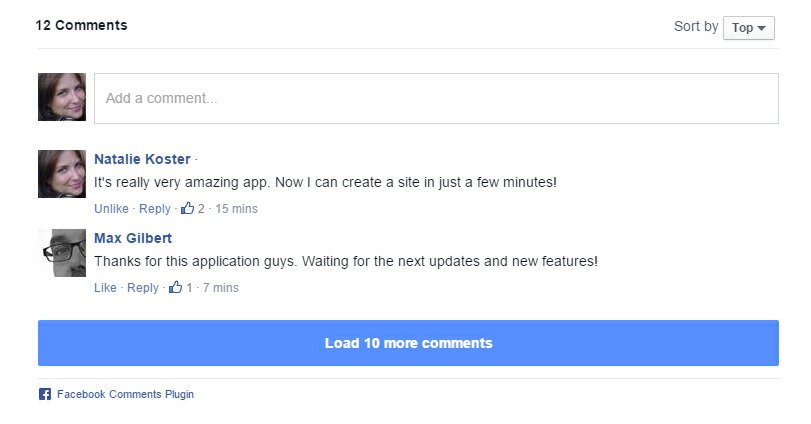811x424 pixels.
Task: Click your profile picture beside the comment box
Action: pyautogui.click(x=62, y=97)
